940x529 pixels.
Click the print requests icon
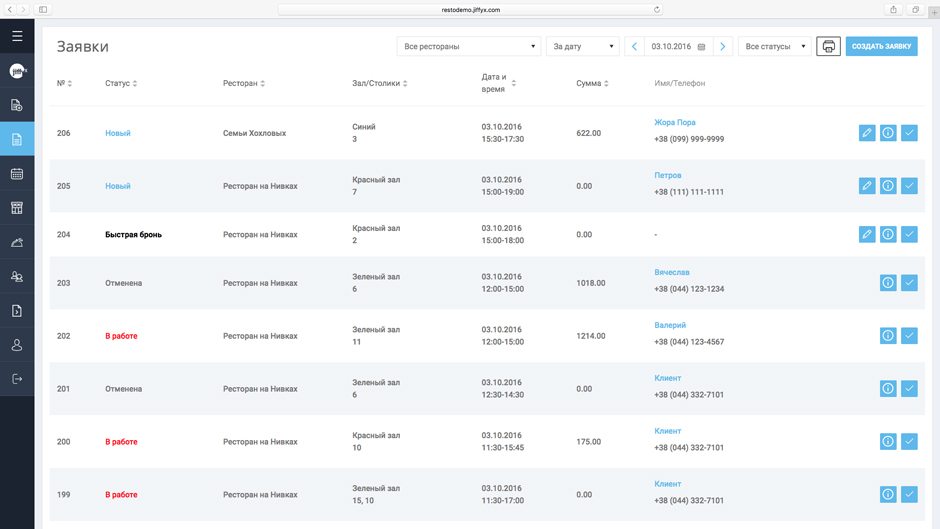coord(828,47)
